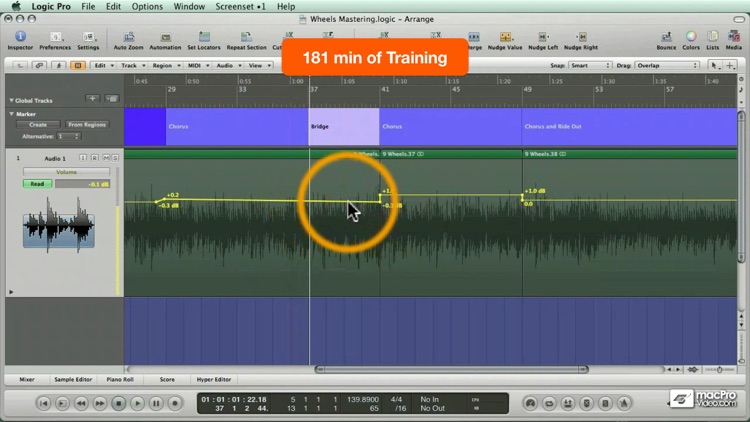Open the Sample Editor tab

73,379
